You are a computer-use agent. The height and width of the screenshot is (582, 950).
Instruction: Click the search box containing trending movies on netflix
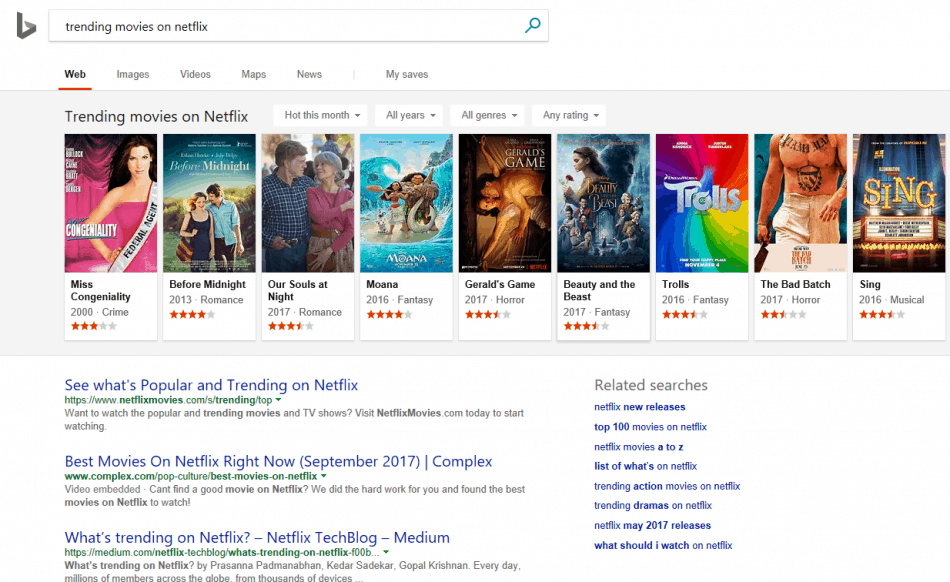click(x=298, y=26)
